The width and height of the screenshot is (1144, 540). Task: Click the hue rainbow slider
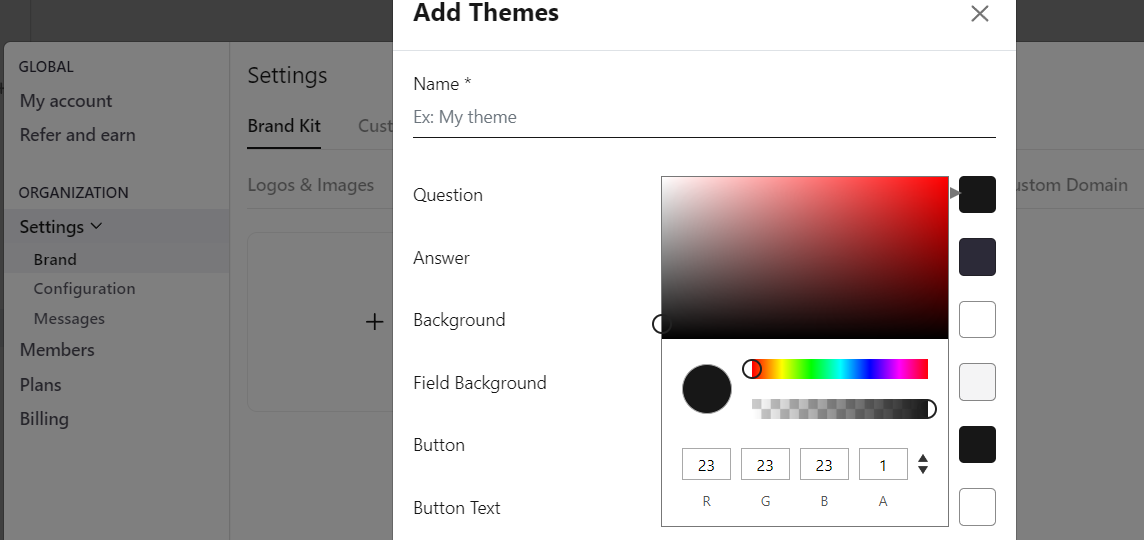pos(839,369)
